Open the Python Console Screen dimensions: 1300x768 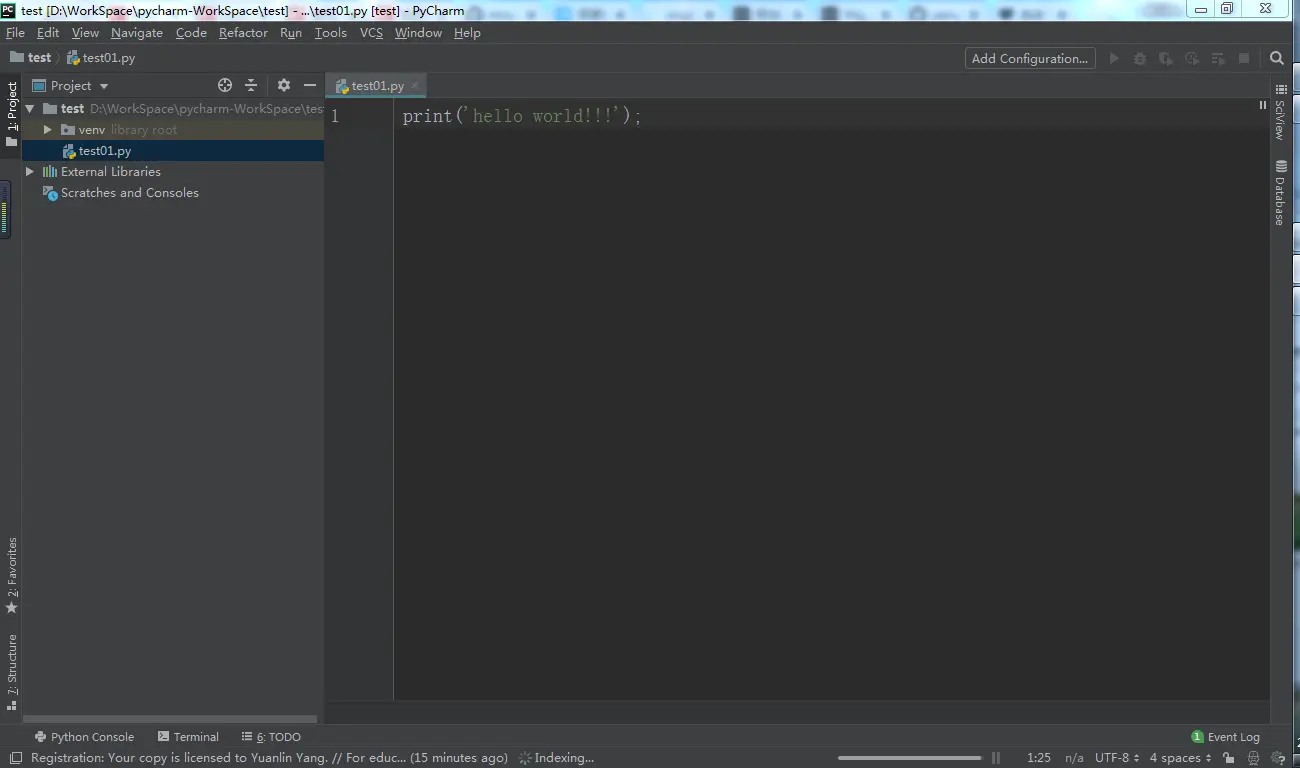tap(84, 737)
